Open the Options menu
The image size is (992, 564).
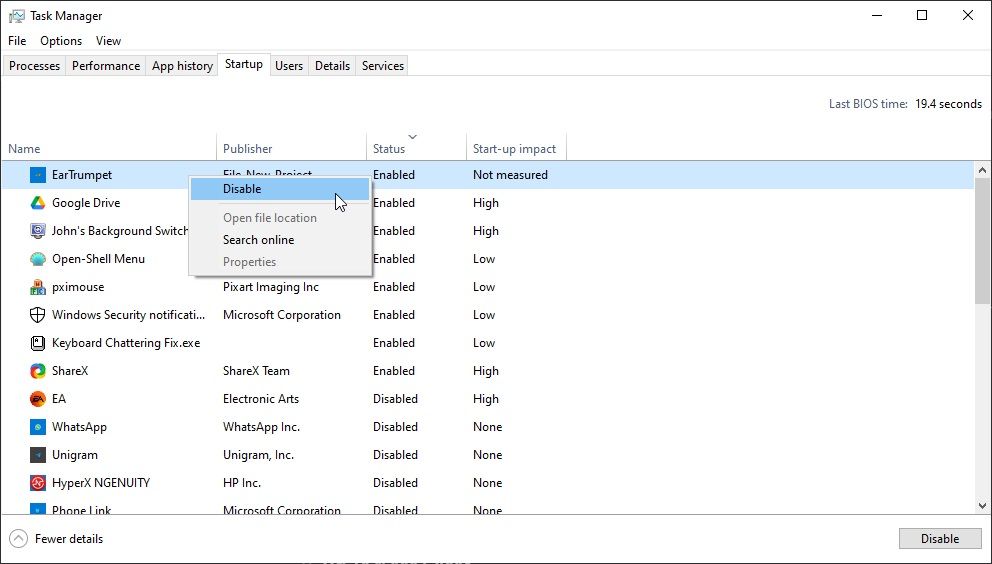[x=61, y=41]
